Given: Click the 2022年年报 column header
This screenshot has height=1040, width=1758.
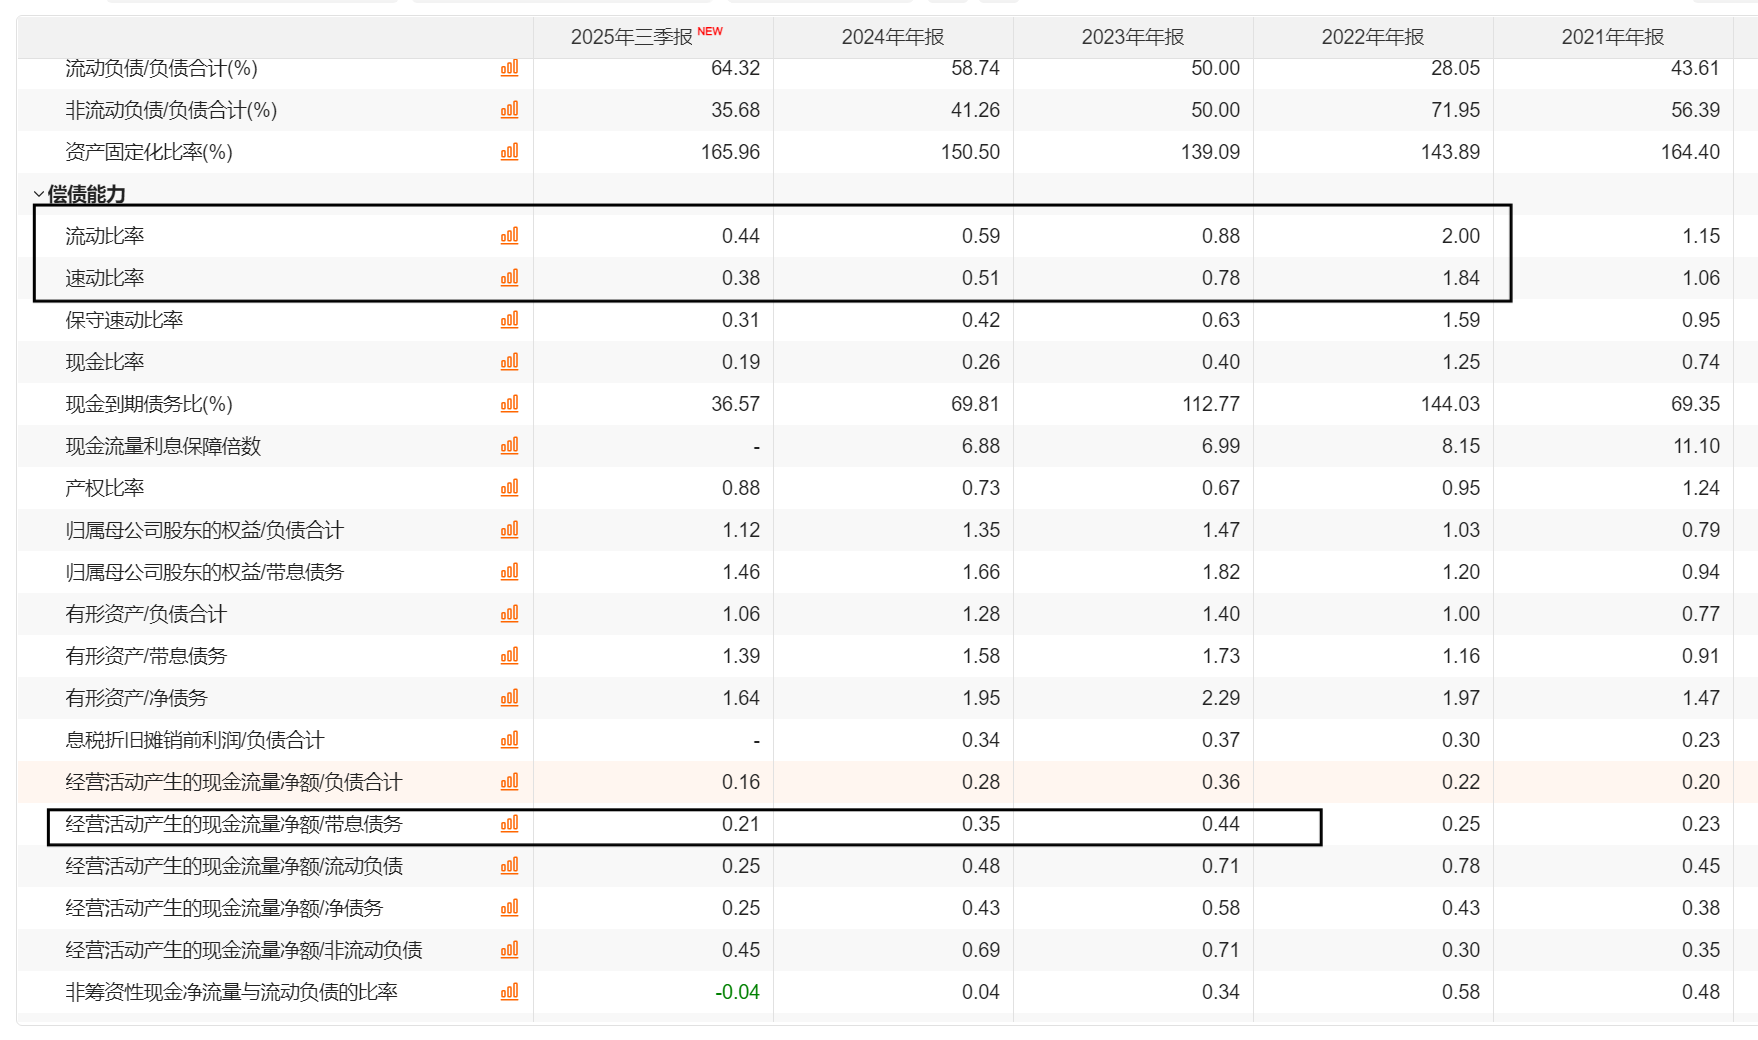Looking at the screenshot, I should [1372, 37].
